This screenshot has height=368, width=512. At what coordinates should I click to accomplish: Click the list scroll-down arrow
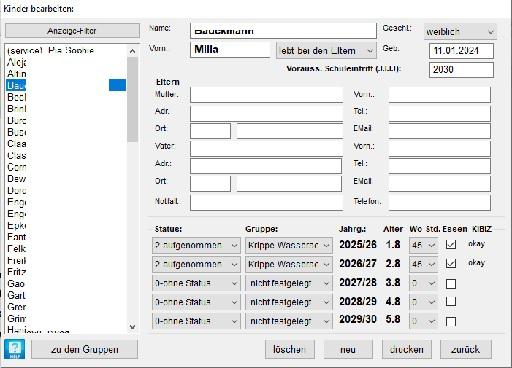[132, 327]
